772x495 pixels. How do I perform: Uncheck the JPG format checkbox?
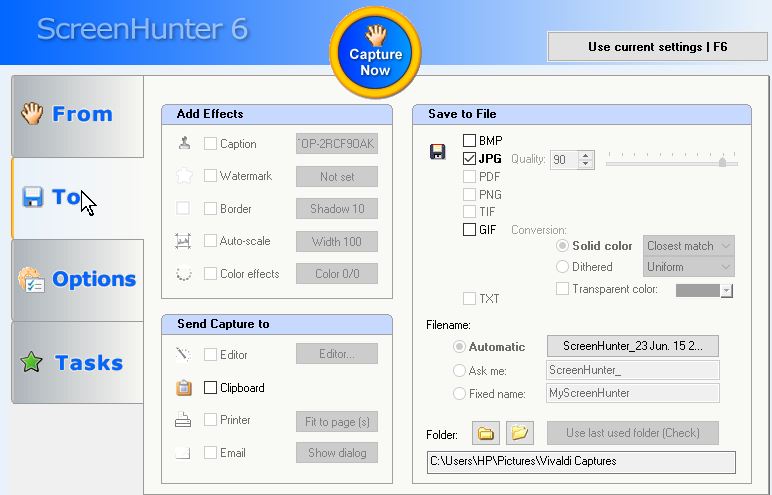[x=469, y=159]
